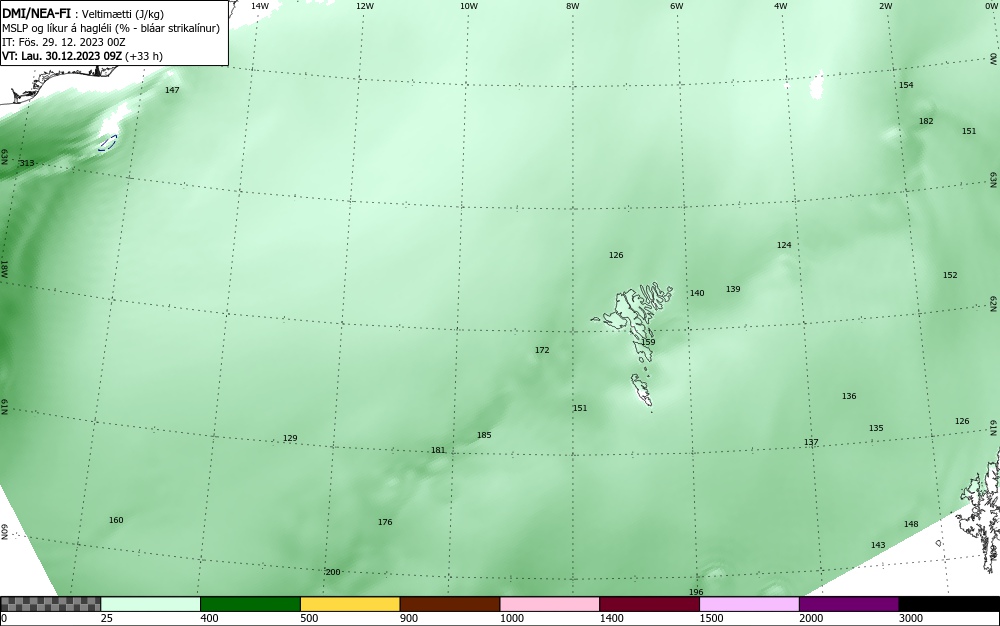Click the 154 value near top right
Screen dimensions: 1000x626
(906, 85)
